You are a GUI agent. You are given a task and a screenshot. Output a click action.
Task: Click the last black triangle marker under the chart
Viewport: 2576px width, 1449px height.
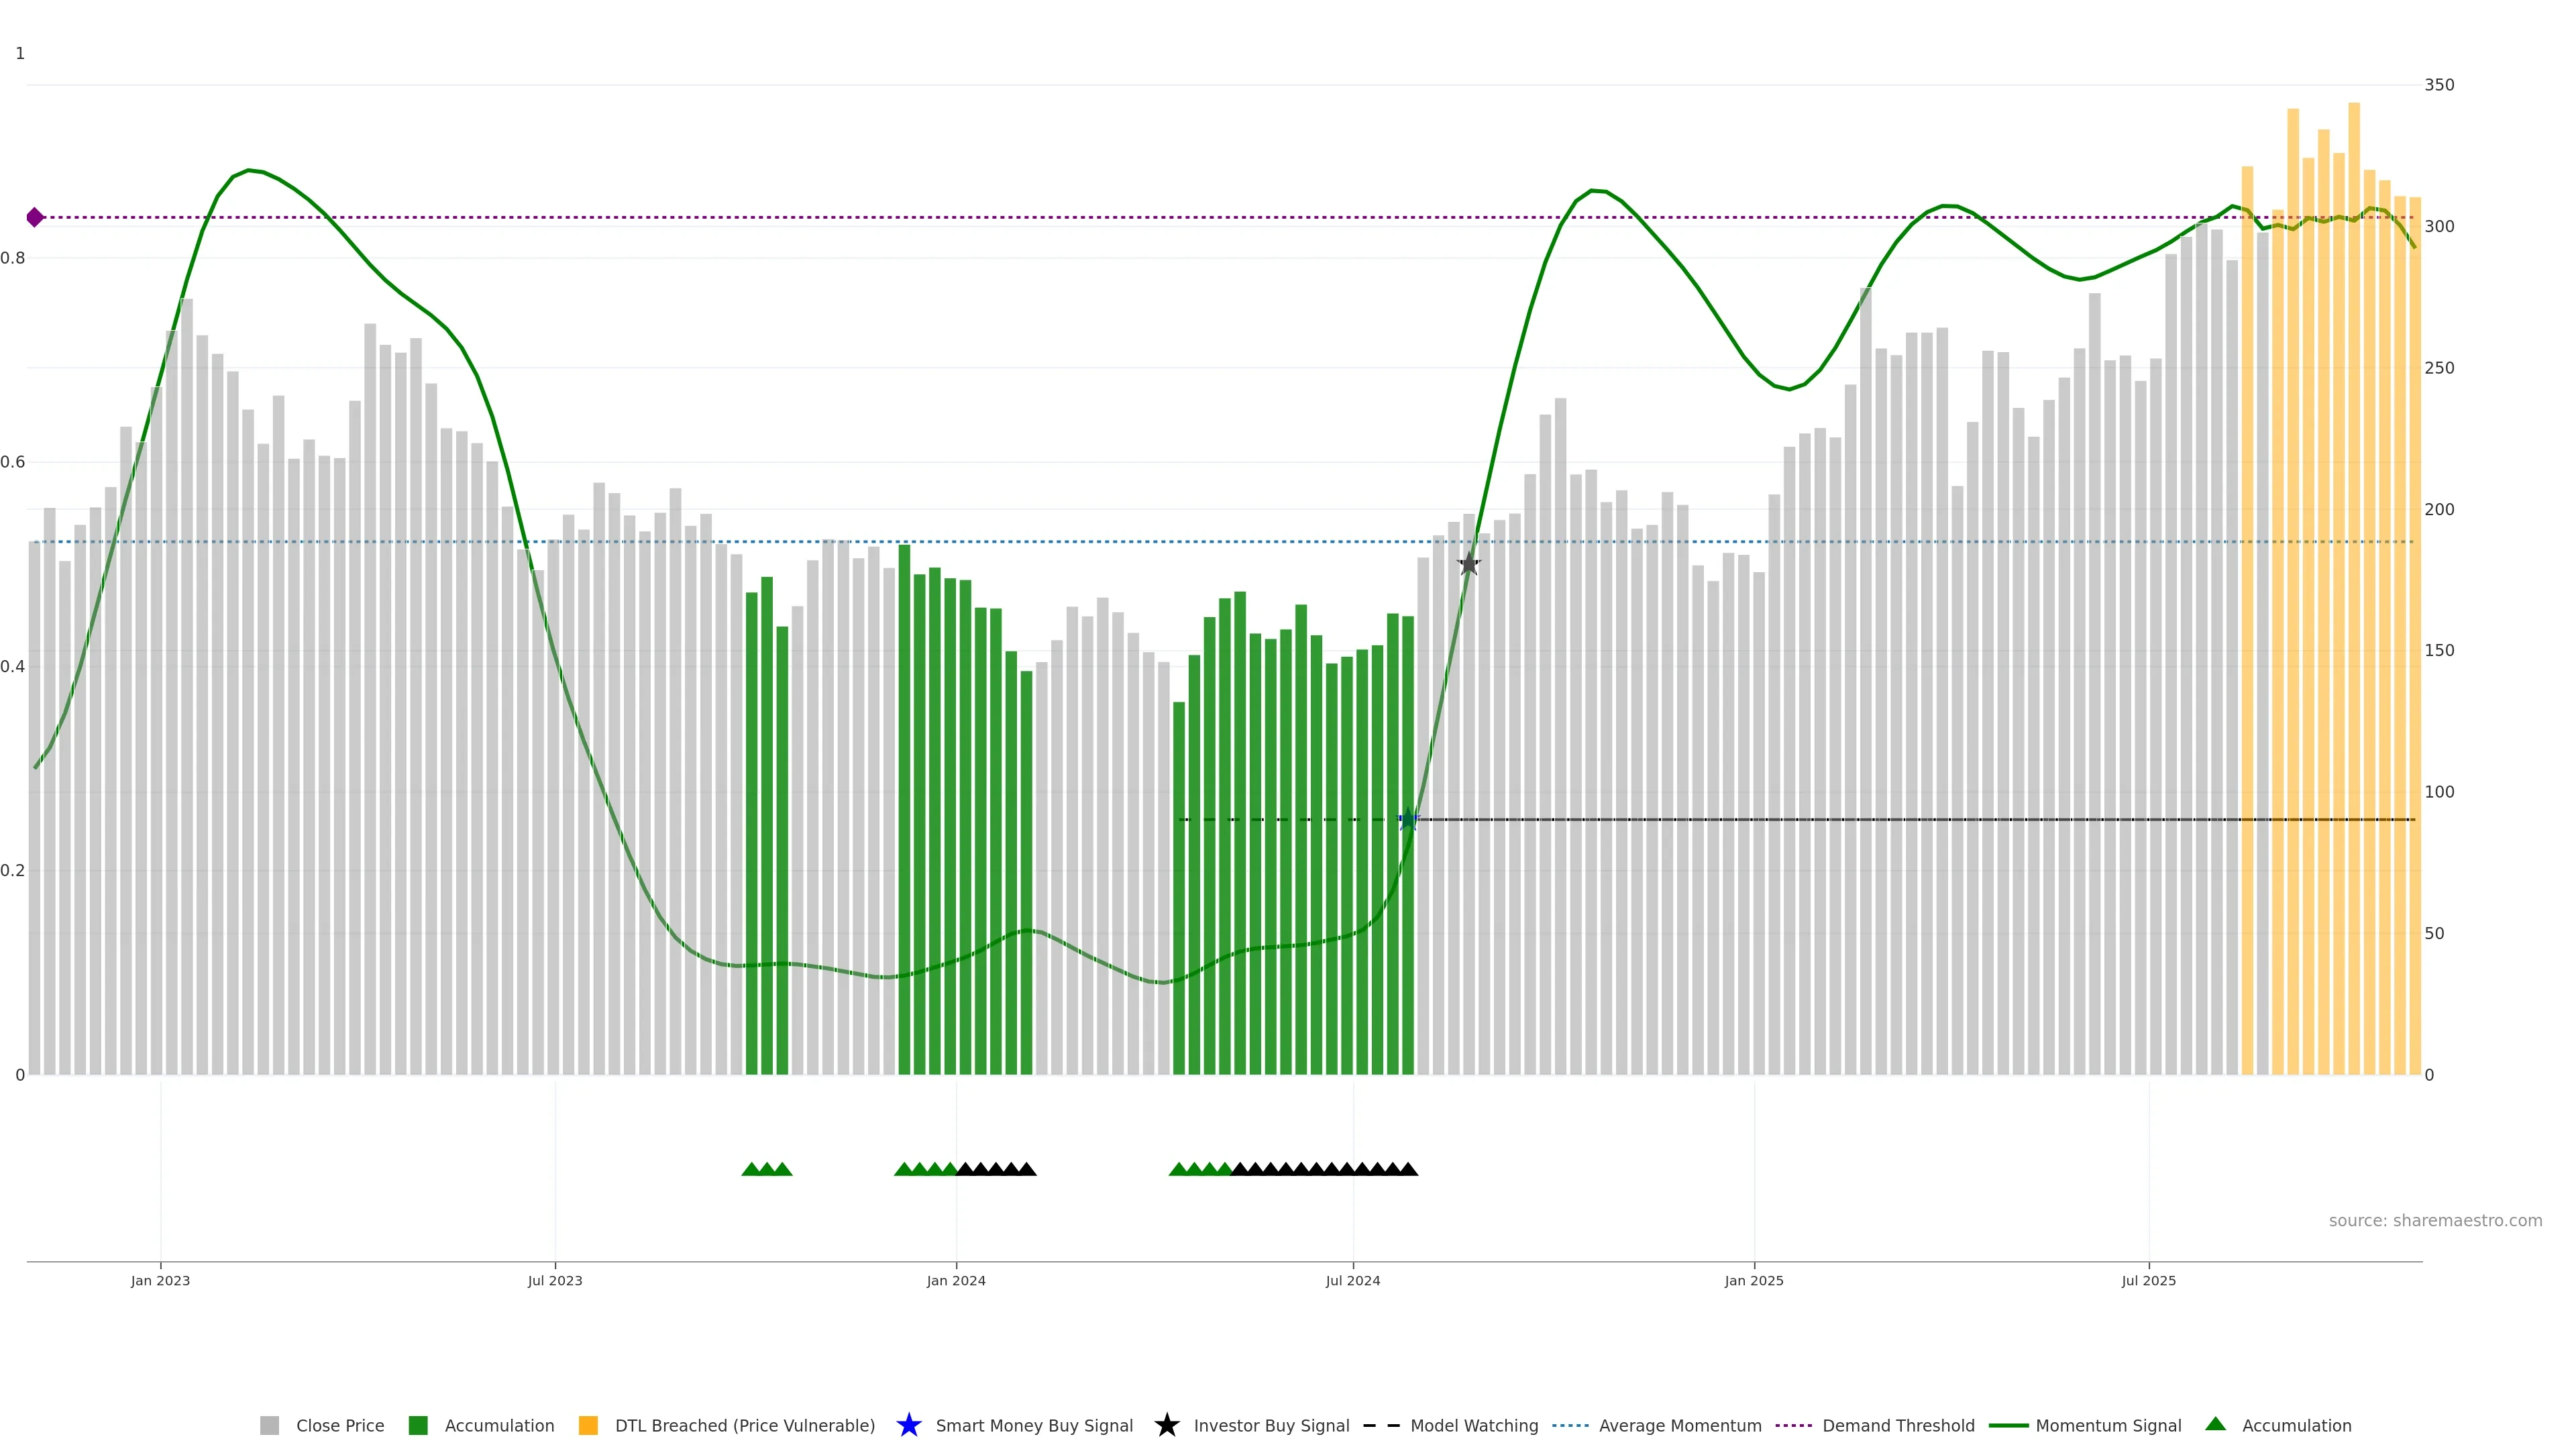(x=1408, y=1169)
